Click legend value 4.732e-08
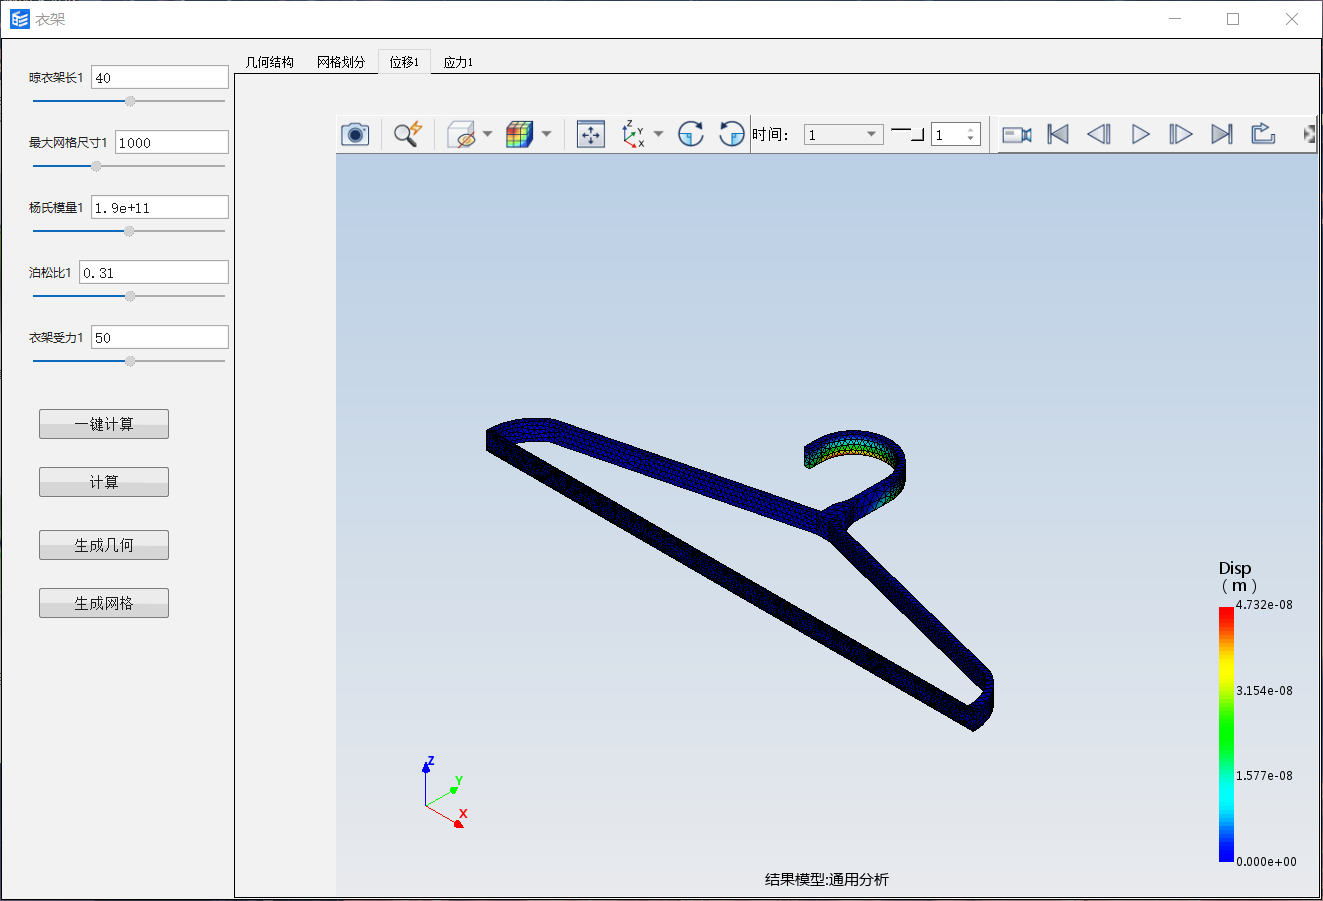The image size is (1323, 901). click(1264, 604)
